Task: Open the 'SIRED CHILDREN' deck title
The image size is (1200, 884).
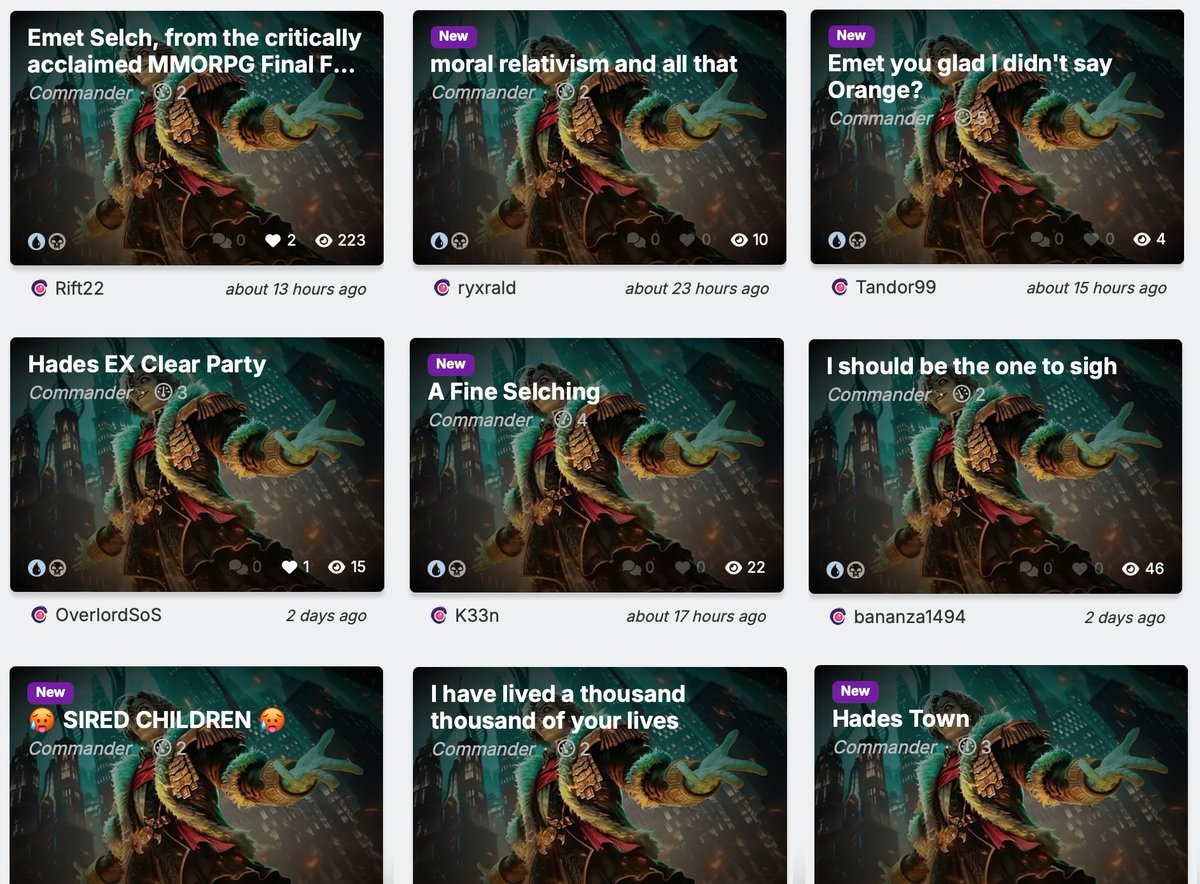Action: point(157,720)
